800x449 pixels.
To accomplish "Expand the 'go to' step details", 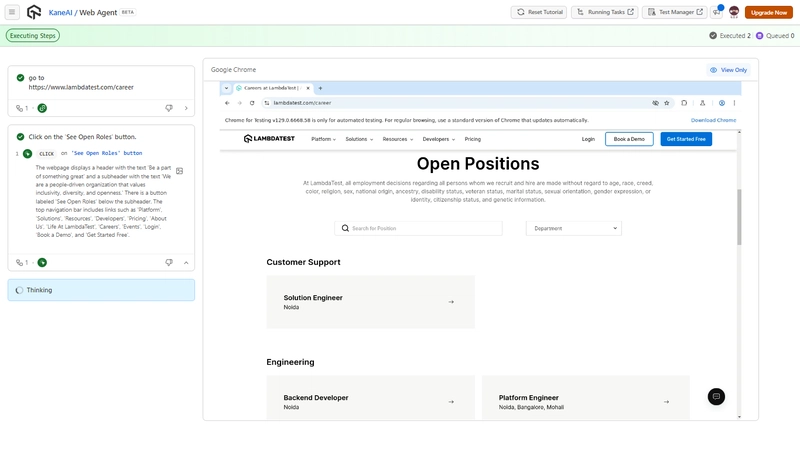I will point(186,108).
